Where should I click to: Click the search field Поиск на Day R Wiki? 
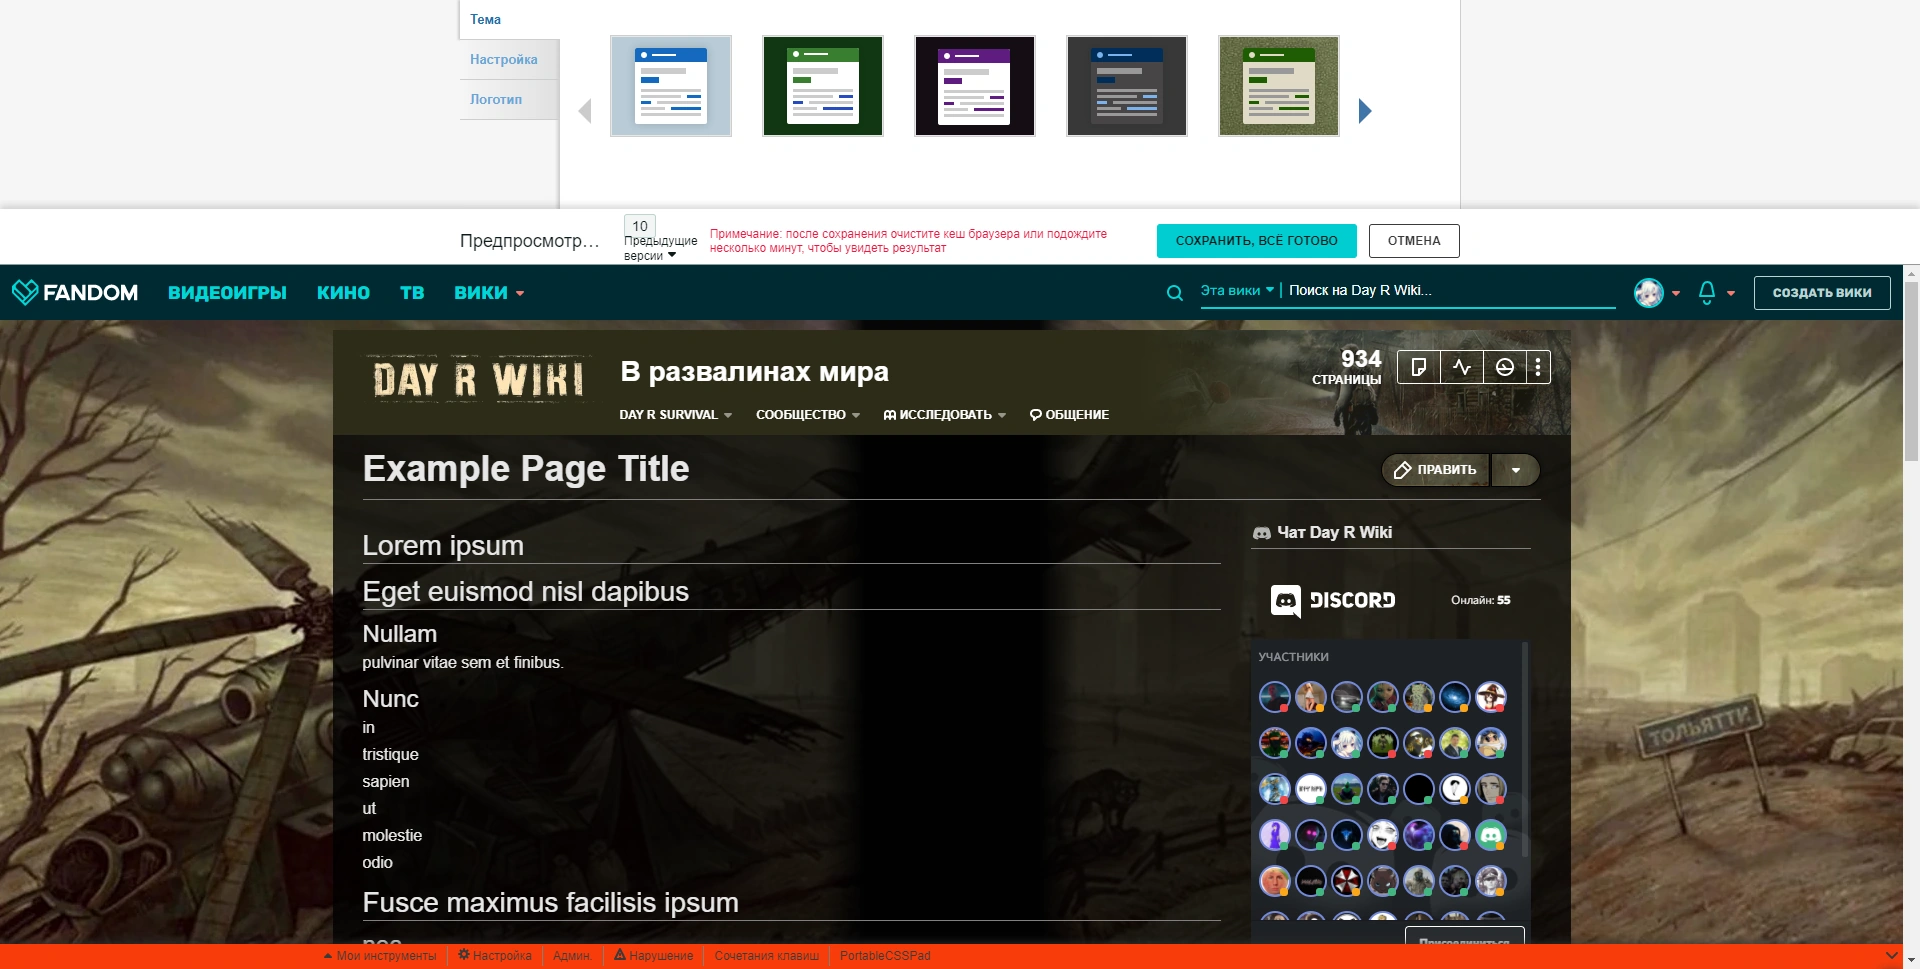[1450, 291]
